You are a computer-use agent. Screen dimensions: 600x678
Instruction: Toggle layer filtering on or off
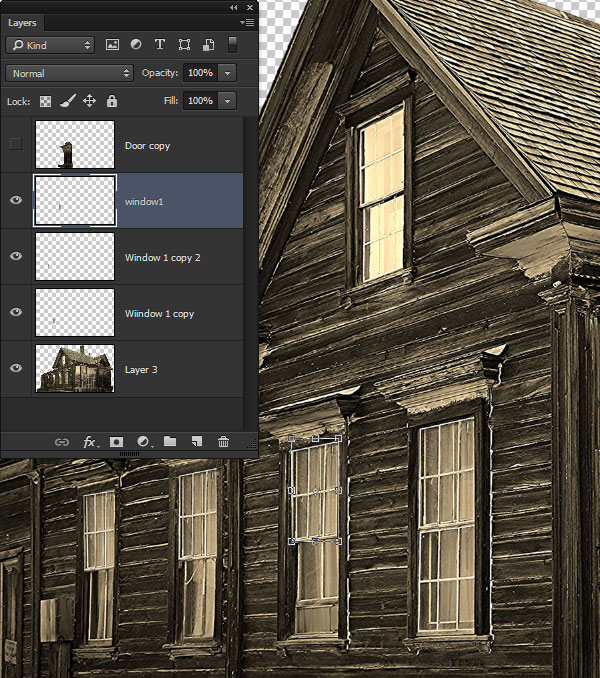[x=233, y=45]
